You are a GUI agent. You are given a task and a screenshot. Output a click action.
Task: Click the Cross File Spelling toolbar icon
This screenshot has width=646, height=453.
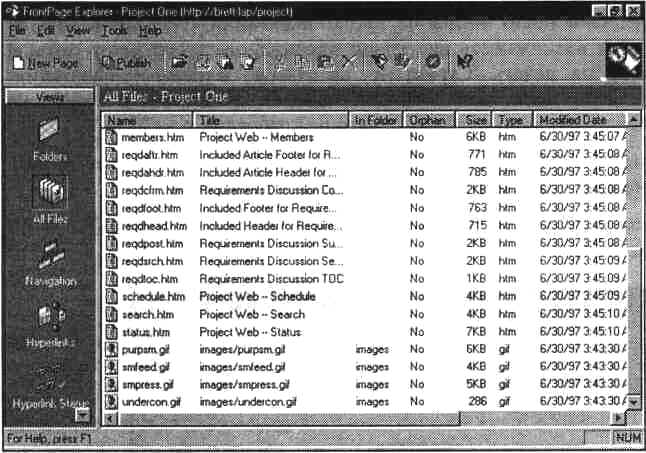pos(249,62)
